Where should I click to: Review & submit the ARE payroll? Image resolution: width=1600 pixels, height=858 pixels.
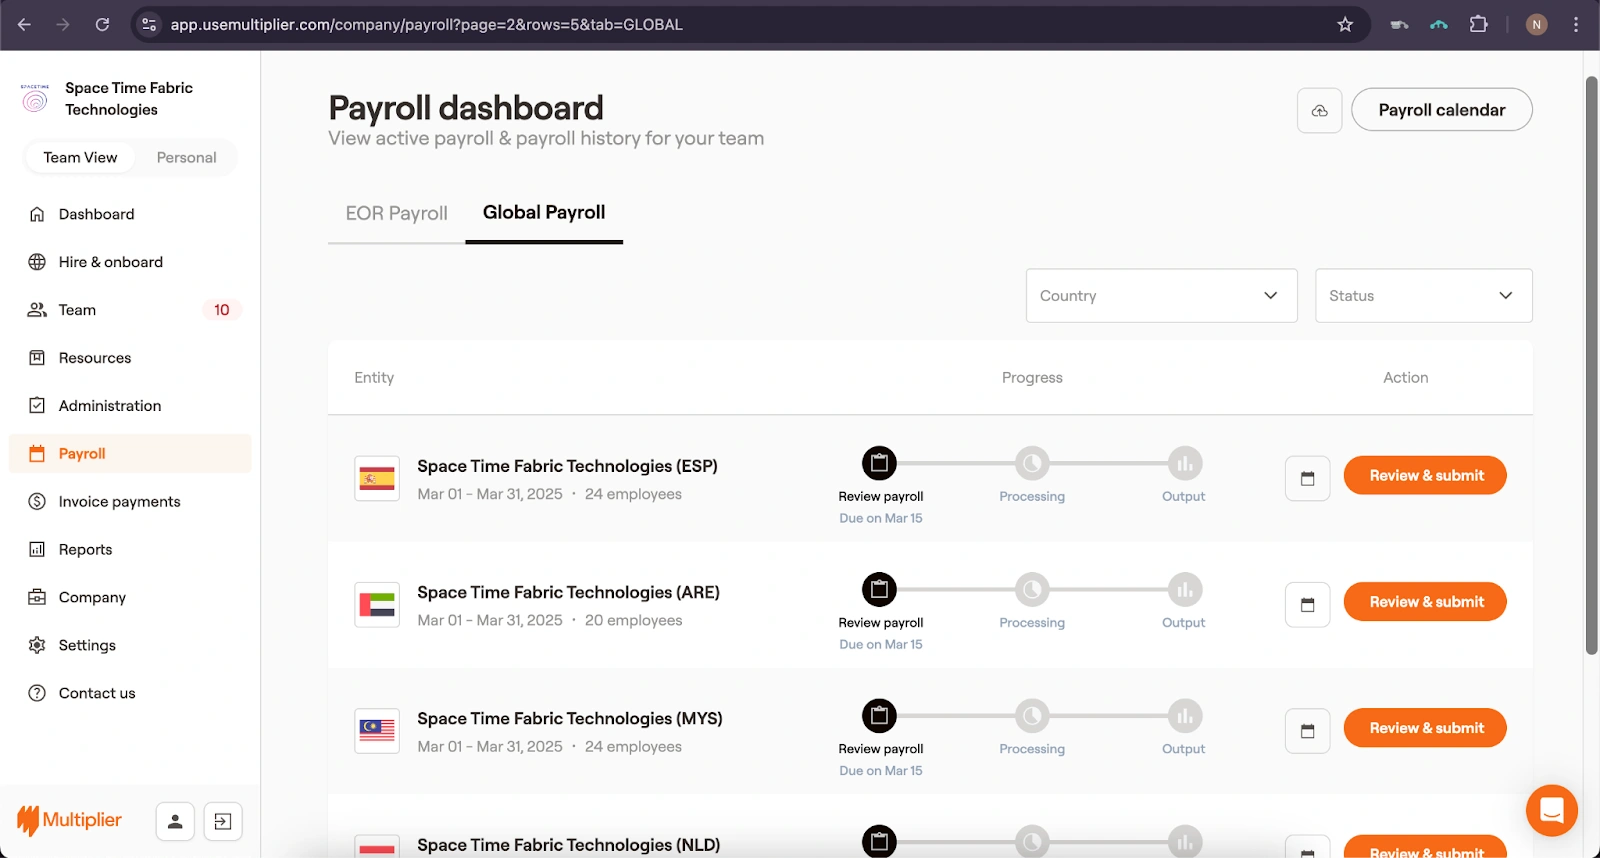click(x=1425, y=601)
